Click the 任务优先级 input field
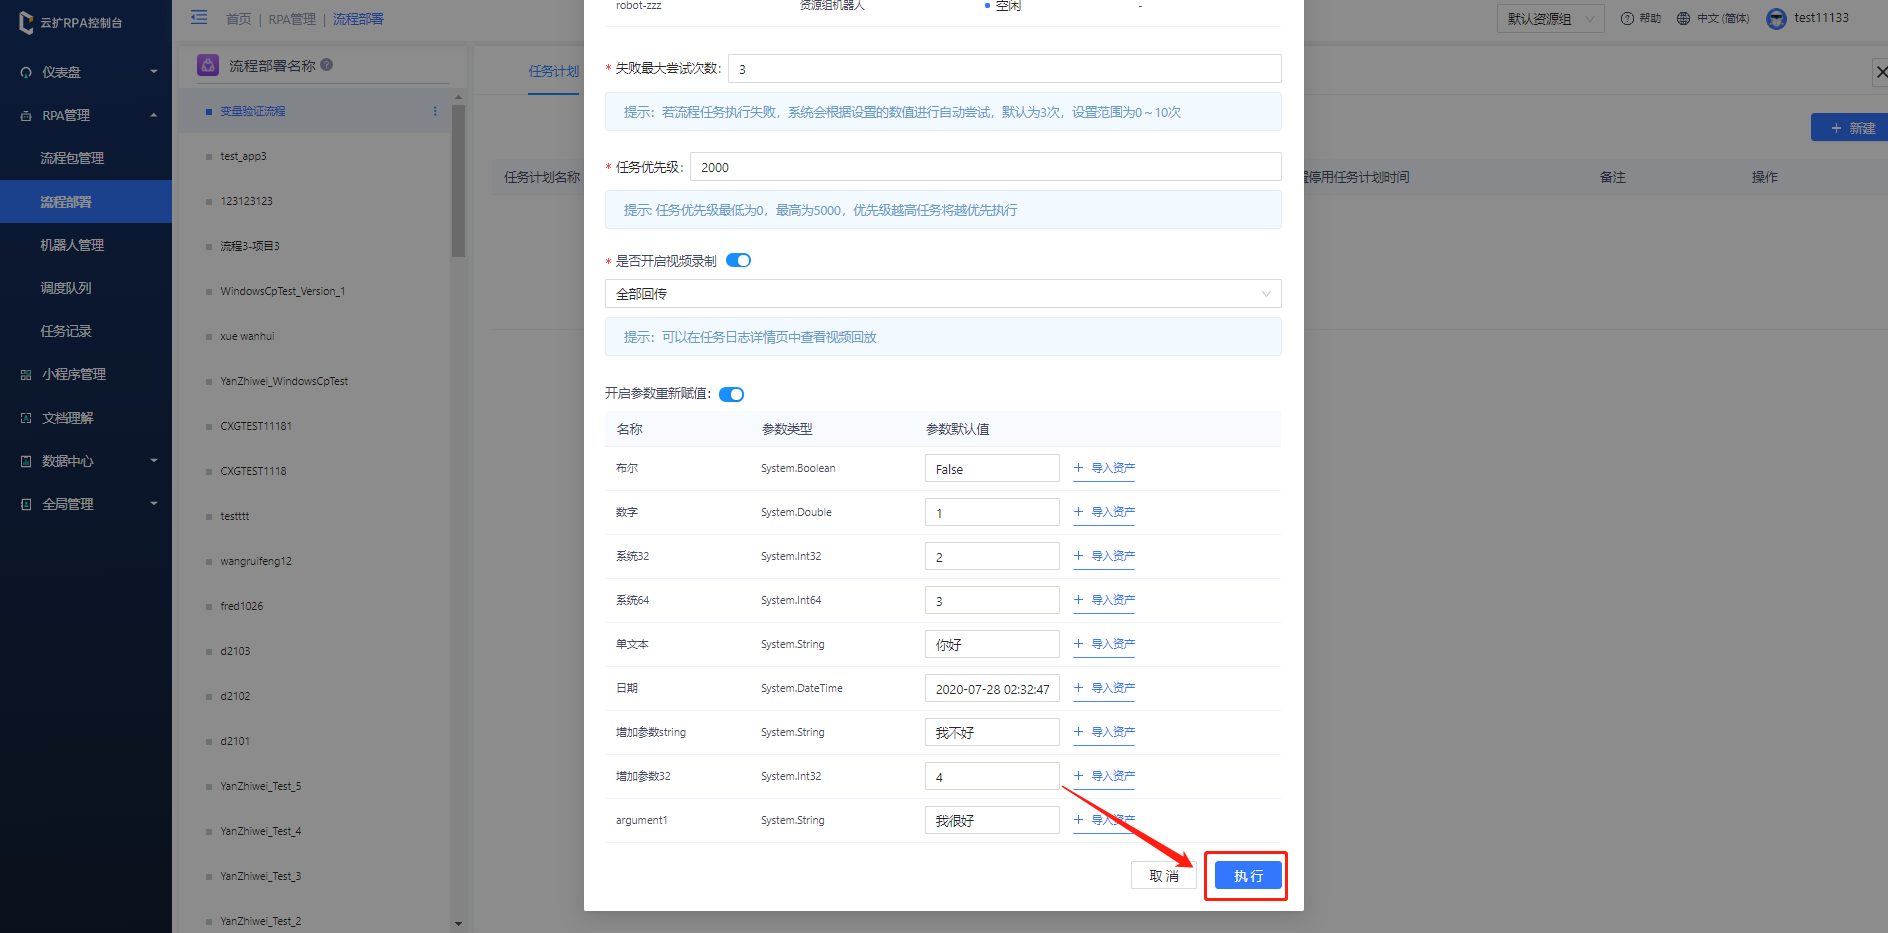Image resolution: width=1888 pixels, height=933 pixels. (984, 167)
